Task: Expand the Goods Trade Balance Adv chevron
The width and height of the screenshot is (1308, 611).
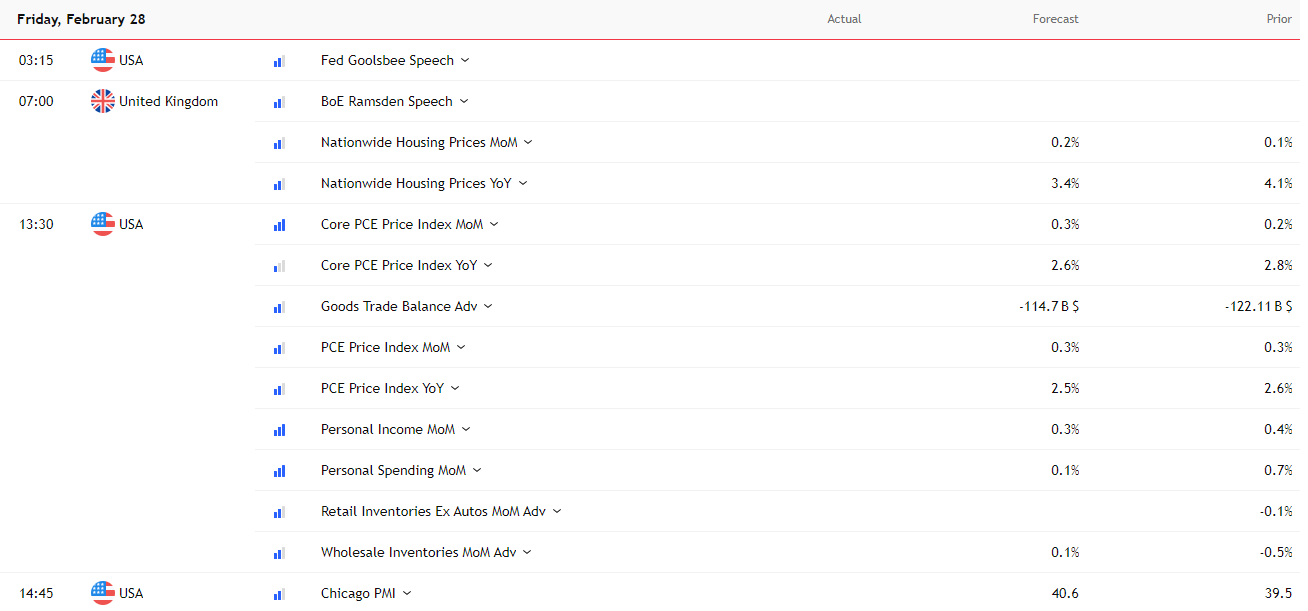Action: [488, 306]
